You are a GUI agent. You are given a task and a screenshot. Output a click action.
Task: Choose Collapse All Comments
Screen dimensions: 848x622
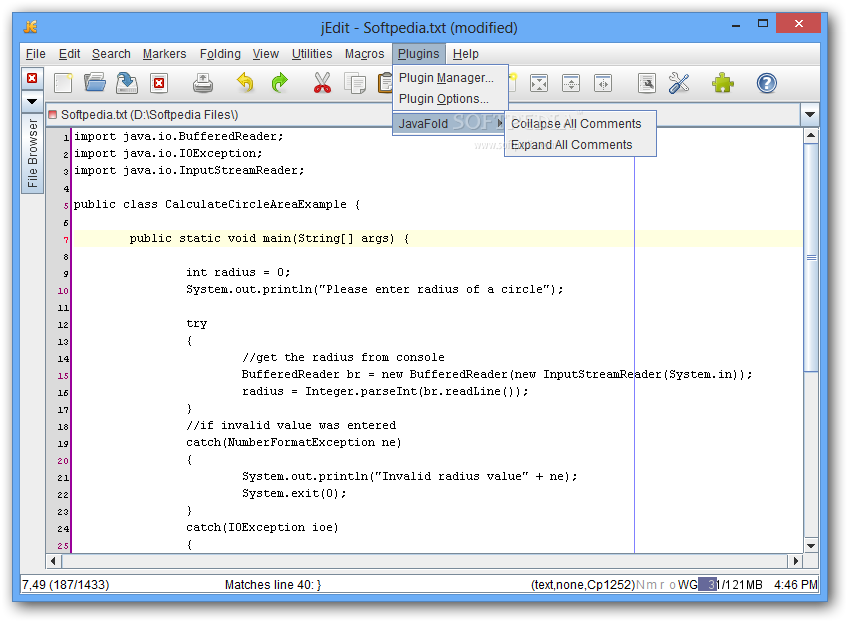(580, 124)
